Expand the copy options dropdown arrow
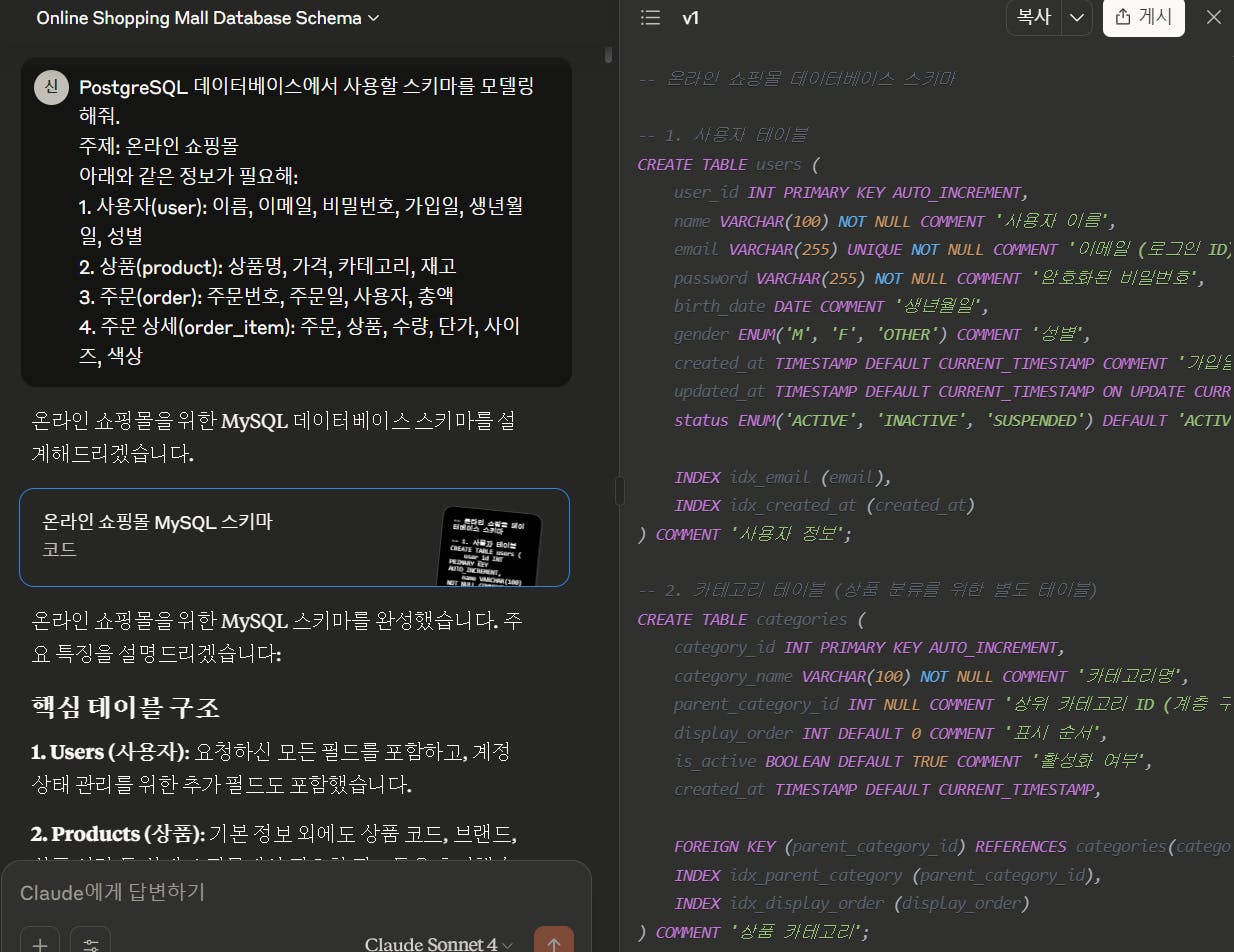 coord(1077,17)
